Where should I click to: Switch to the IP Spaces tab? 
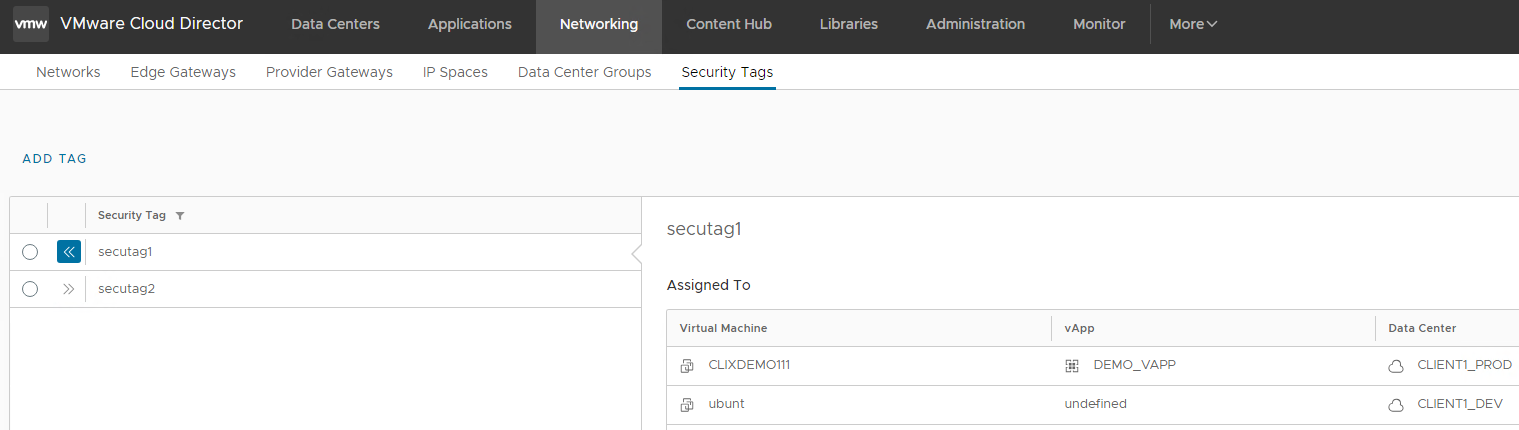coord(455,72)
